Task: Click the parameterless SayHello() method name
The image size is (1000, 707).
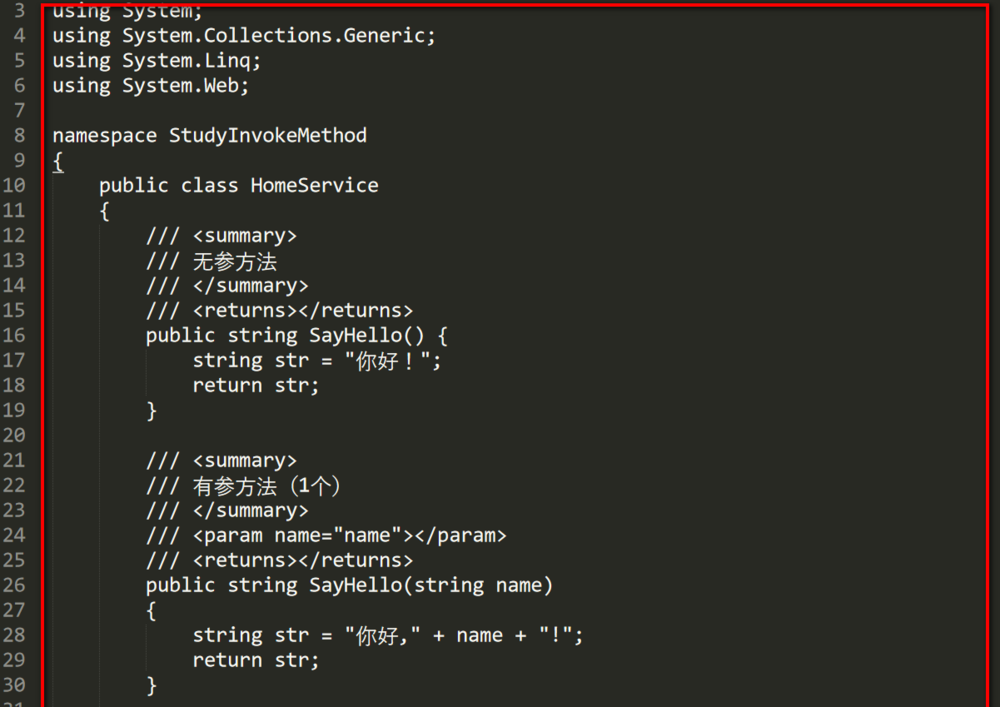Action: coord(355,335)
